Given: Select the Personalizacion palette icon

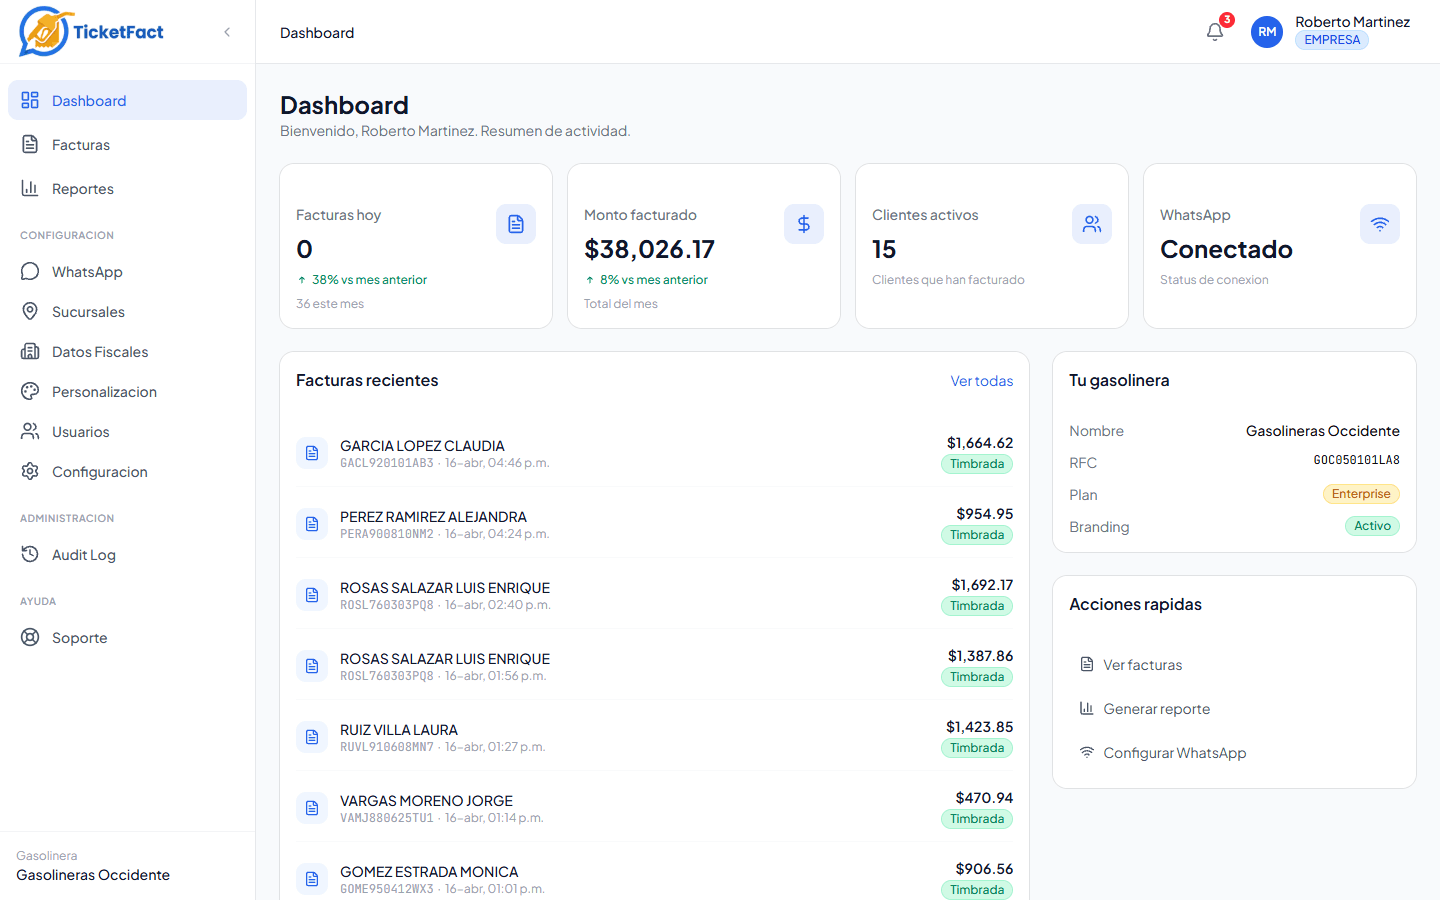Looking at the screenshot, I should tap(30, 391).
